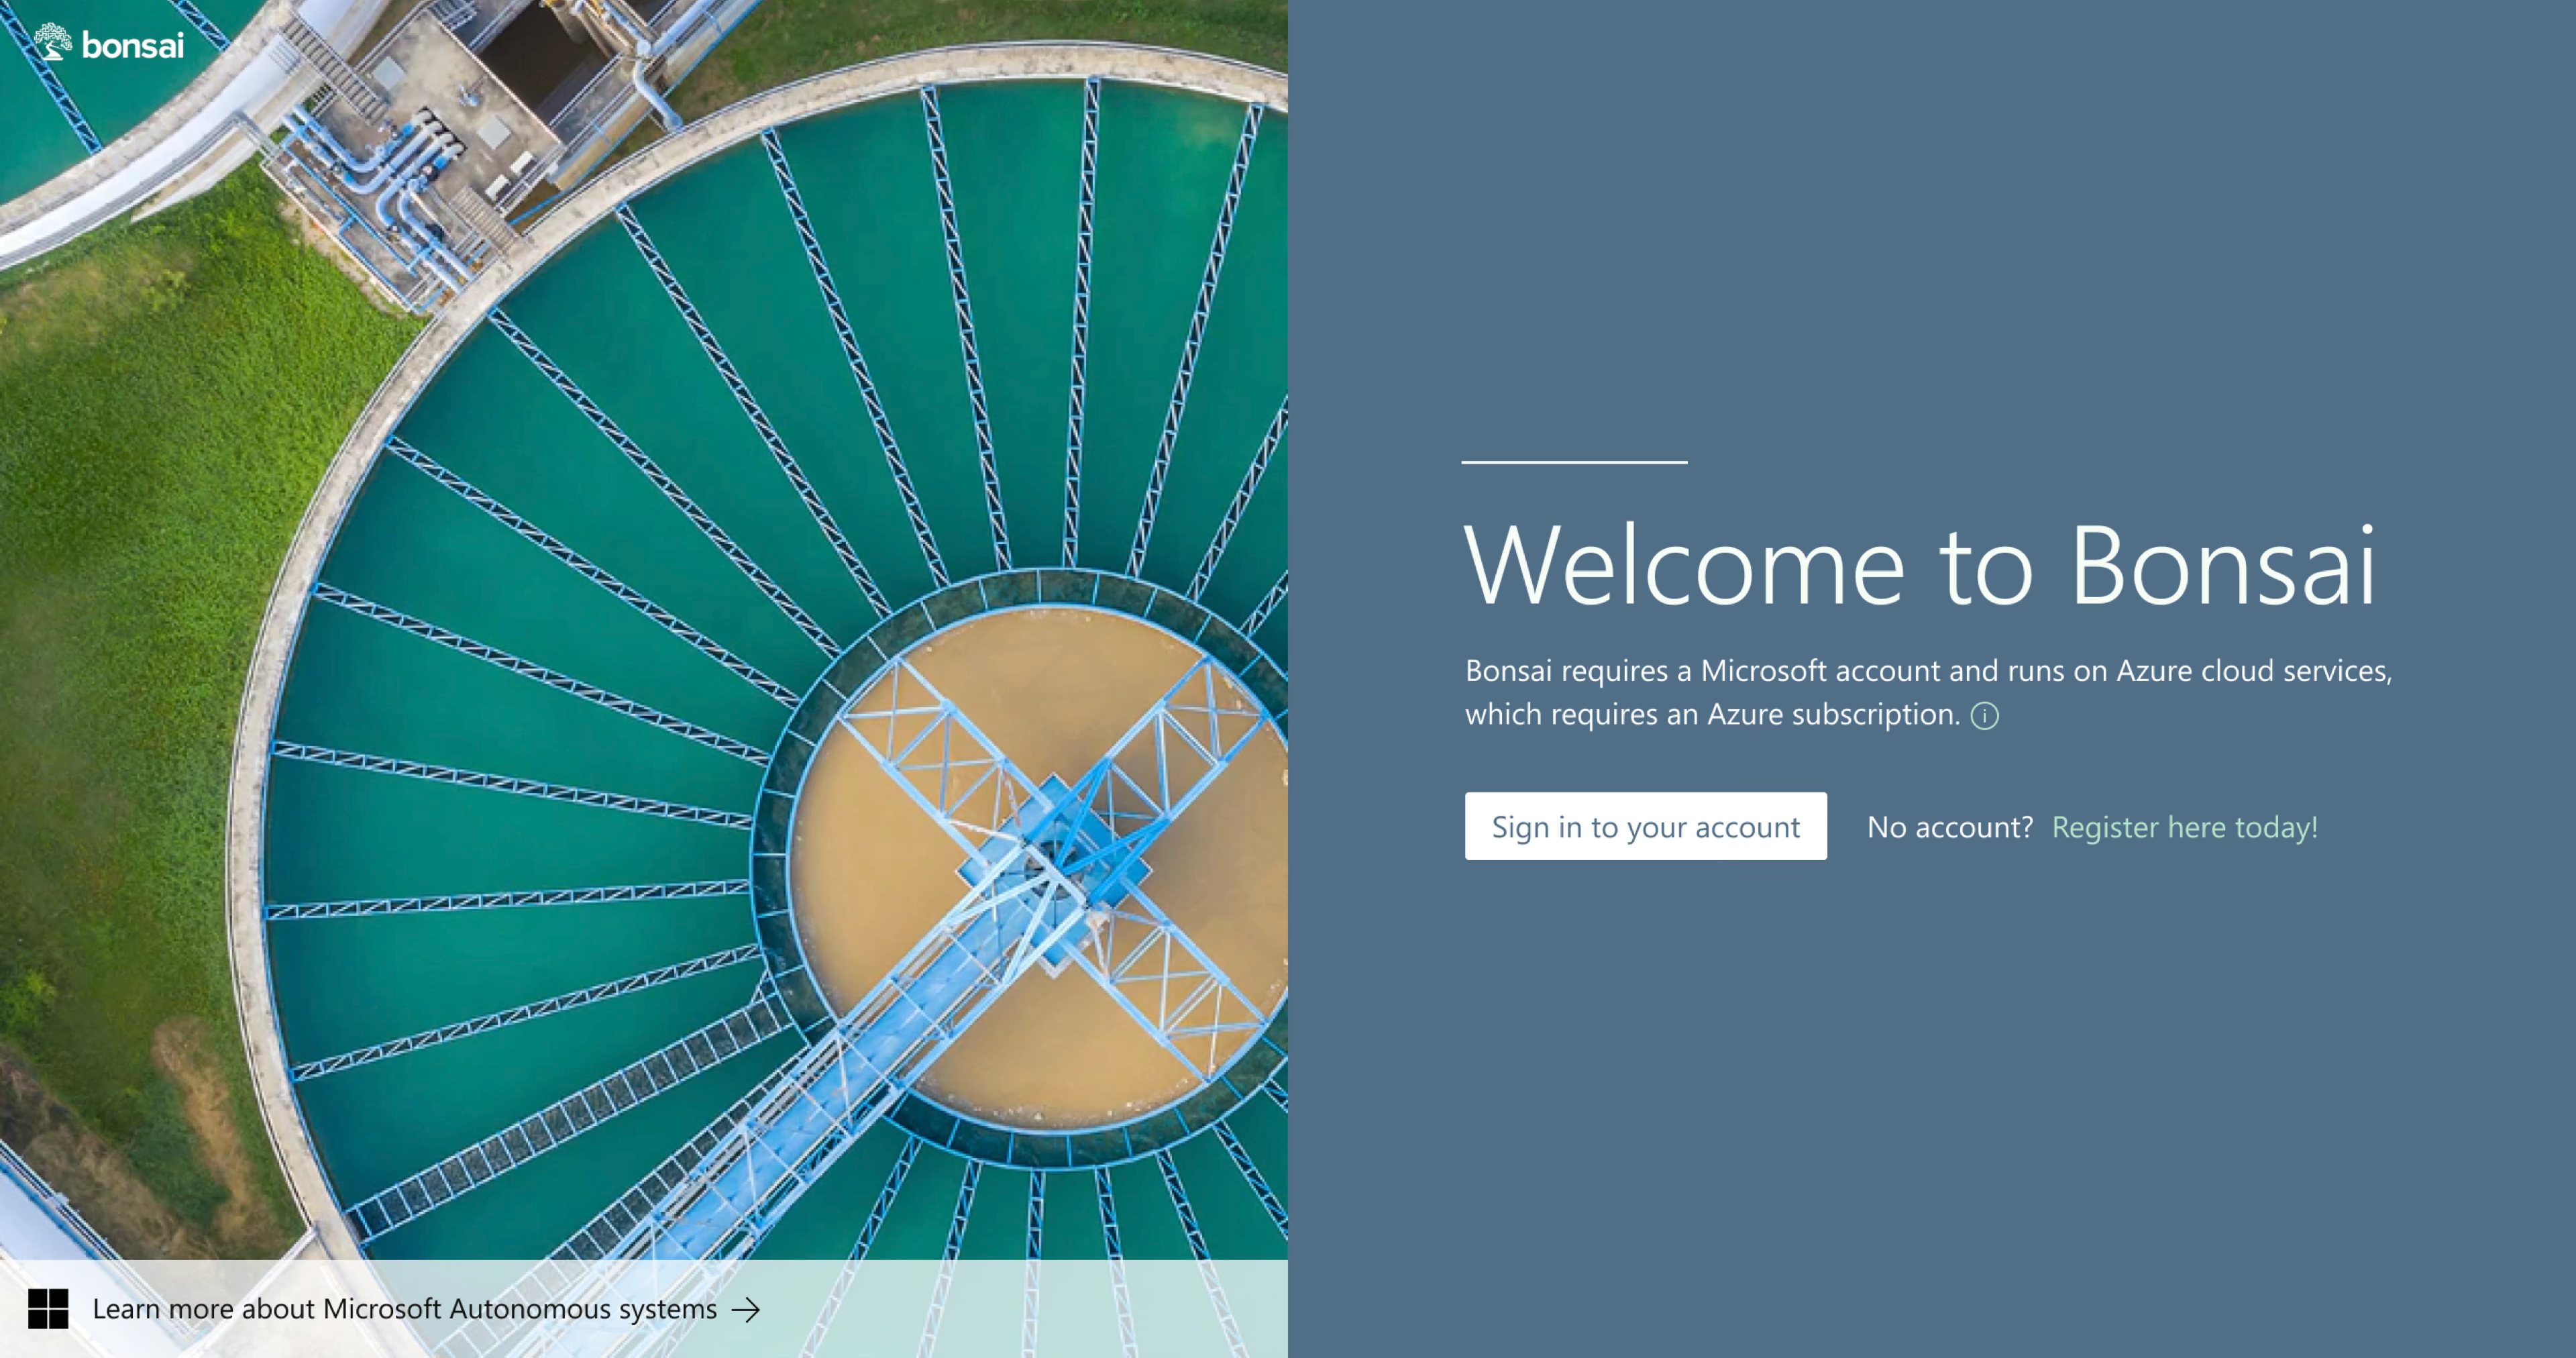Click the bonsai wordmark text
The height and width of the screenshot is (1358, 2576).
(x=133, y=45)
